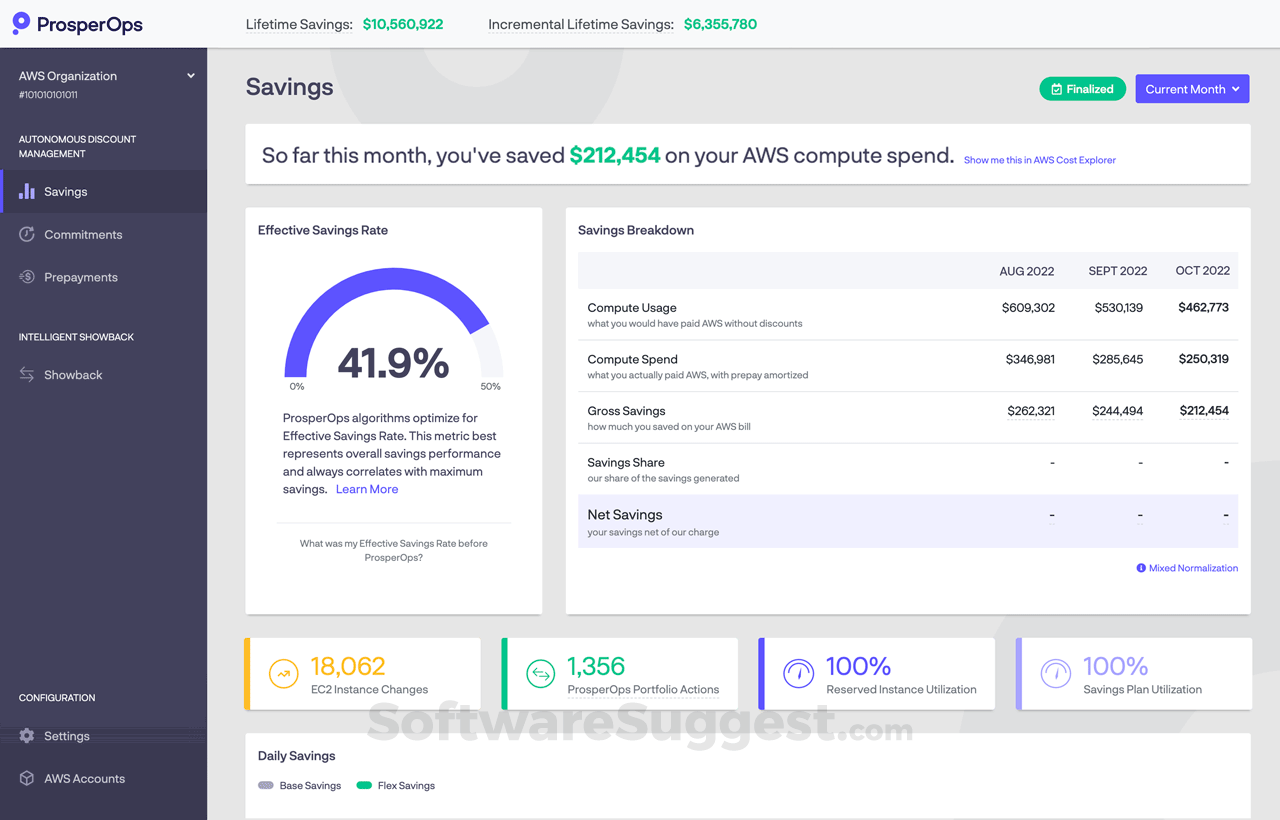
Task: Click the Mixed Normalization info expander
Action: [x=1186, y=567]
